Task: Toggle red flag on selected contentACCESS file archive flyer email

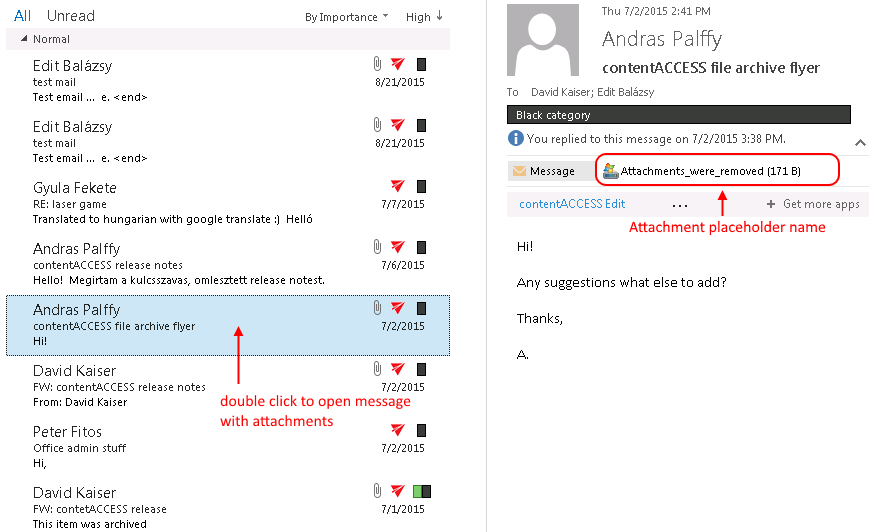Action: [398, 309]
